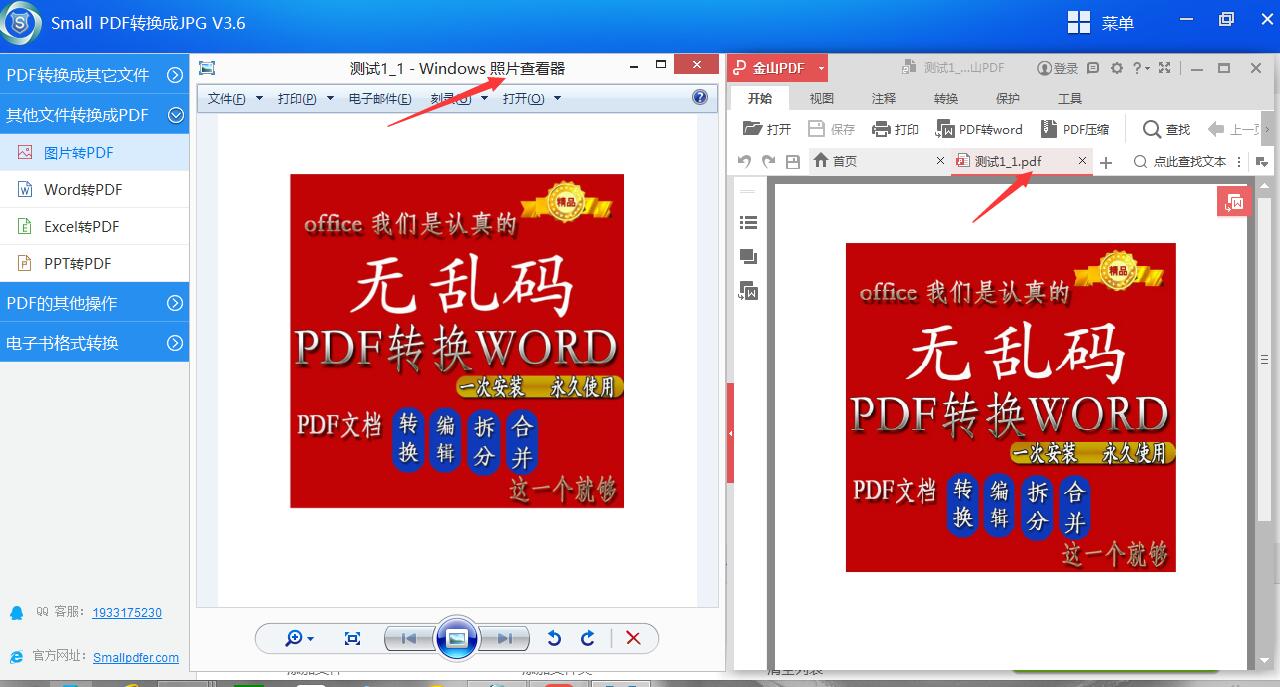Click 打开 folder button in 金山PDF
This screenshot has width=1280, height=687.
tap(767, 129)
